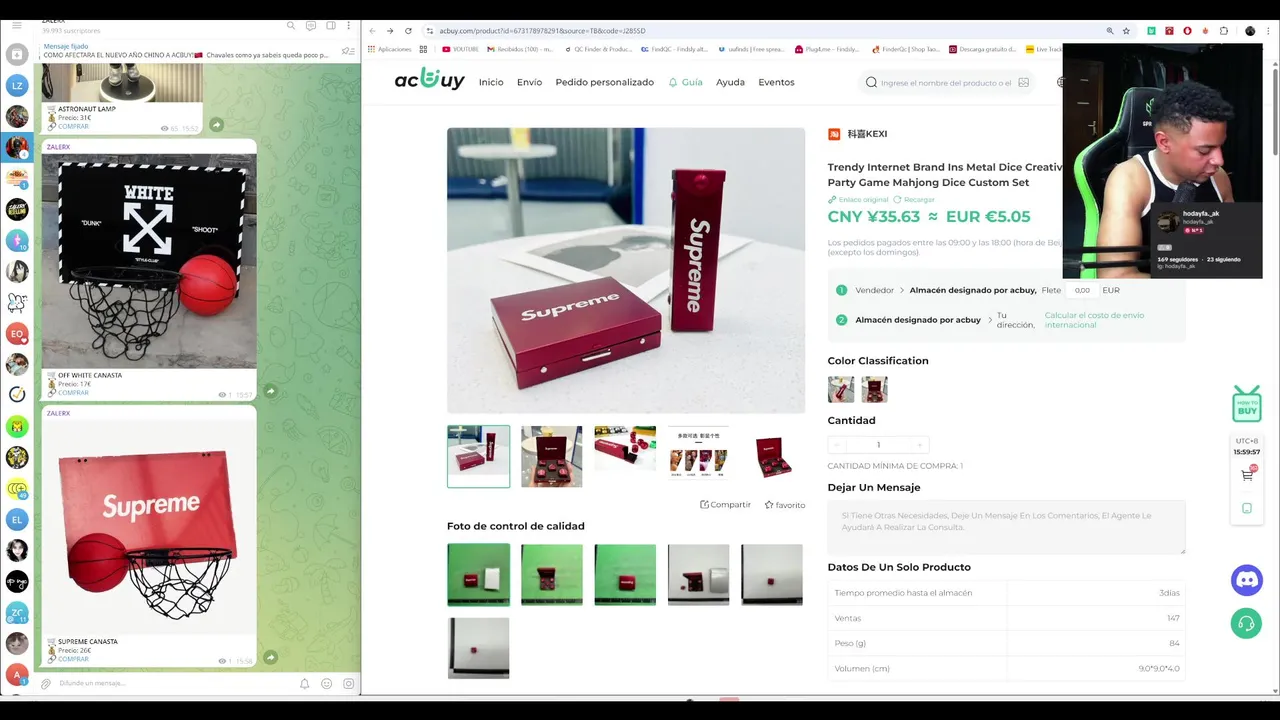This screenshot has height=720, width=1280.
Task: Select third product thumbnail image
Action: click(625, 456)
